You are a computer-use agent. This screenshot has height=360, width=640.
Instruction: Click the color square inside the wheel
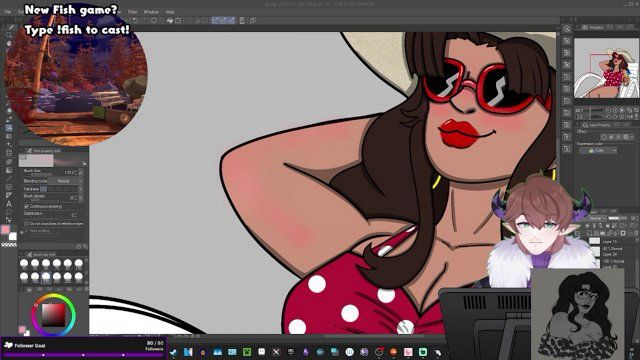point(53,315)
